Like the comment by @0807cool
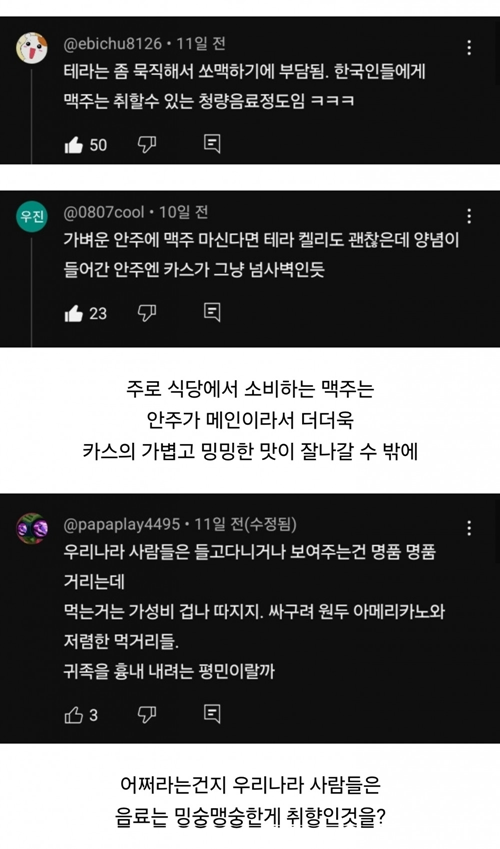 point(74,313)
